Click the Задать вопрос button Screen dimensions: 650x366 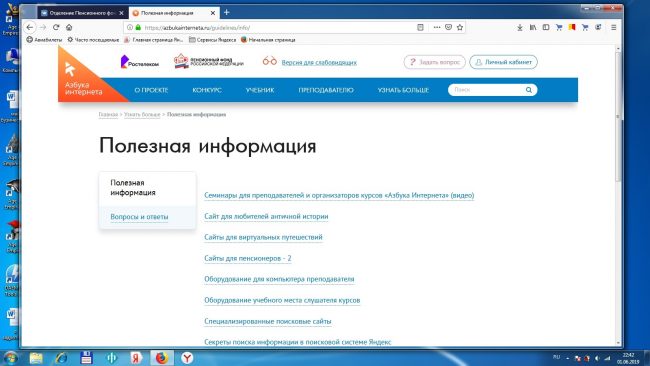434,62
